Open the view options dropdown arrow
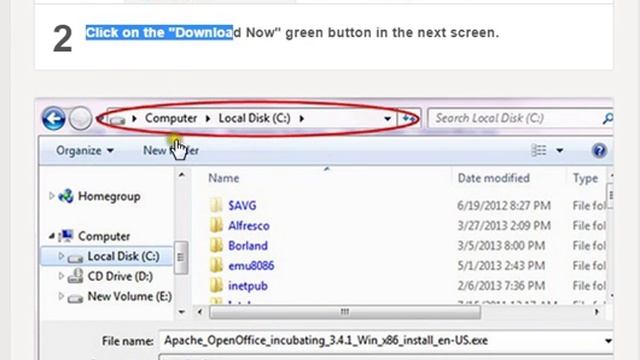This screenshot has width=640, height=360. point(560,151)
